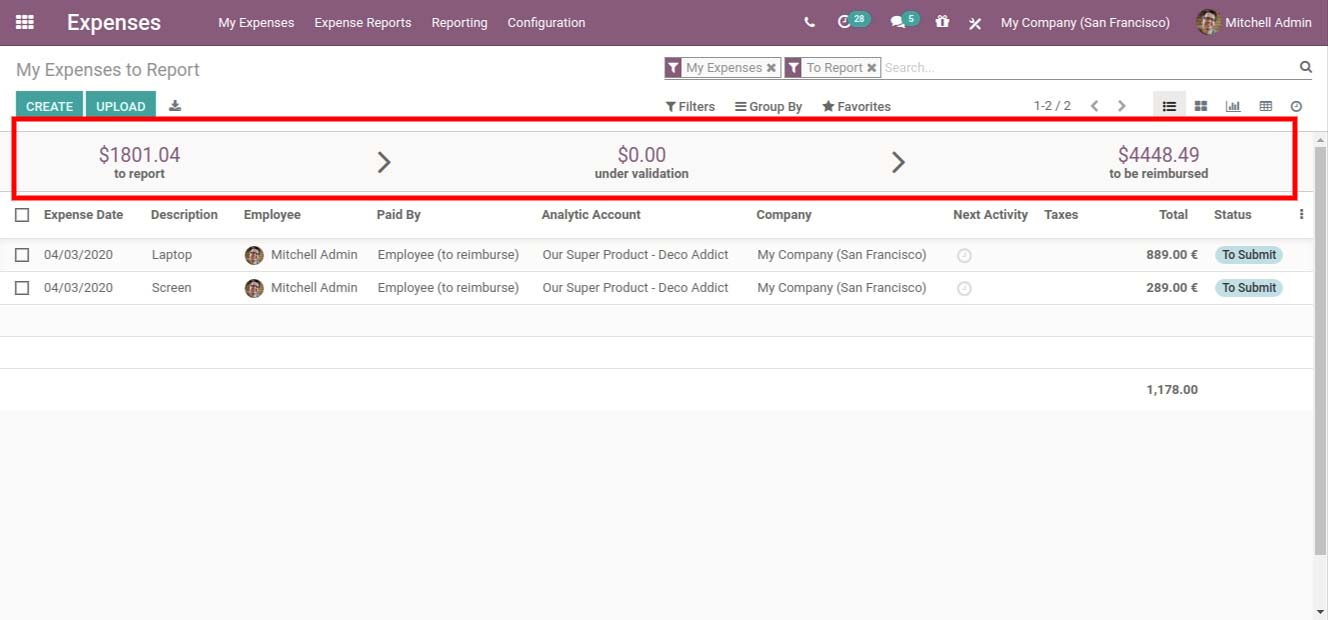Click the search input field
1328x620 pixels.
click(x=1088, y=68)
